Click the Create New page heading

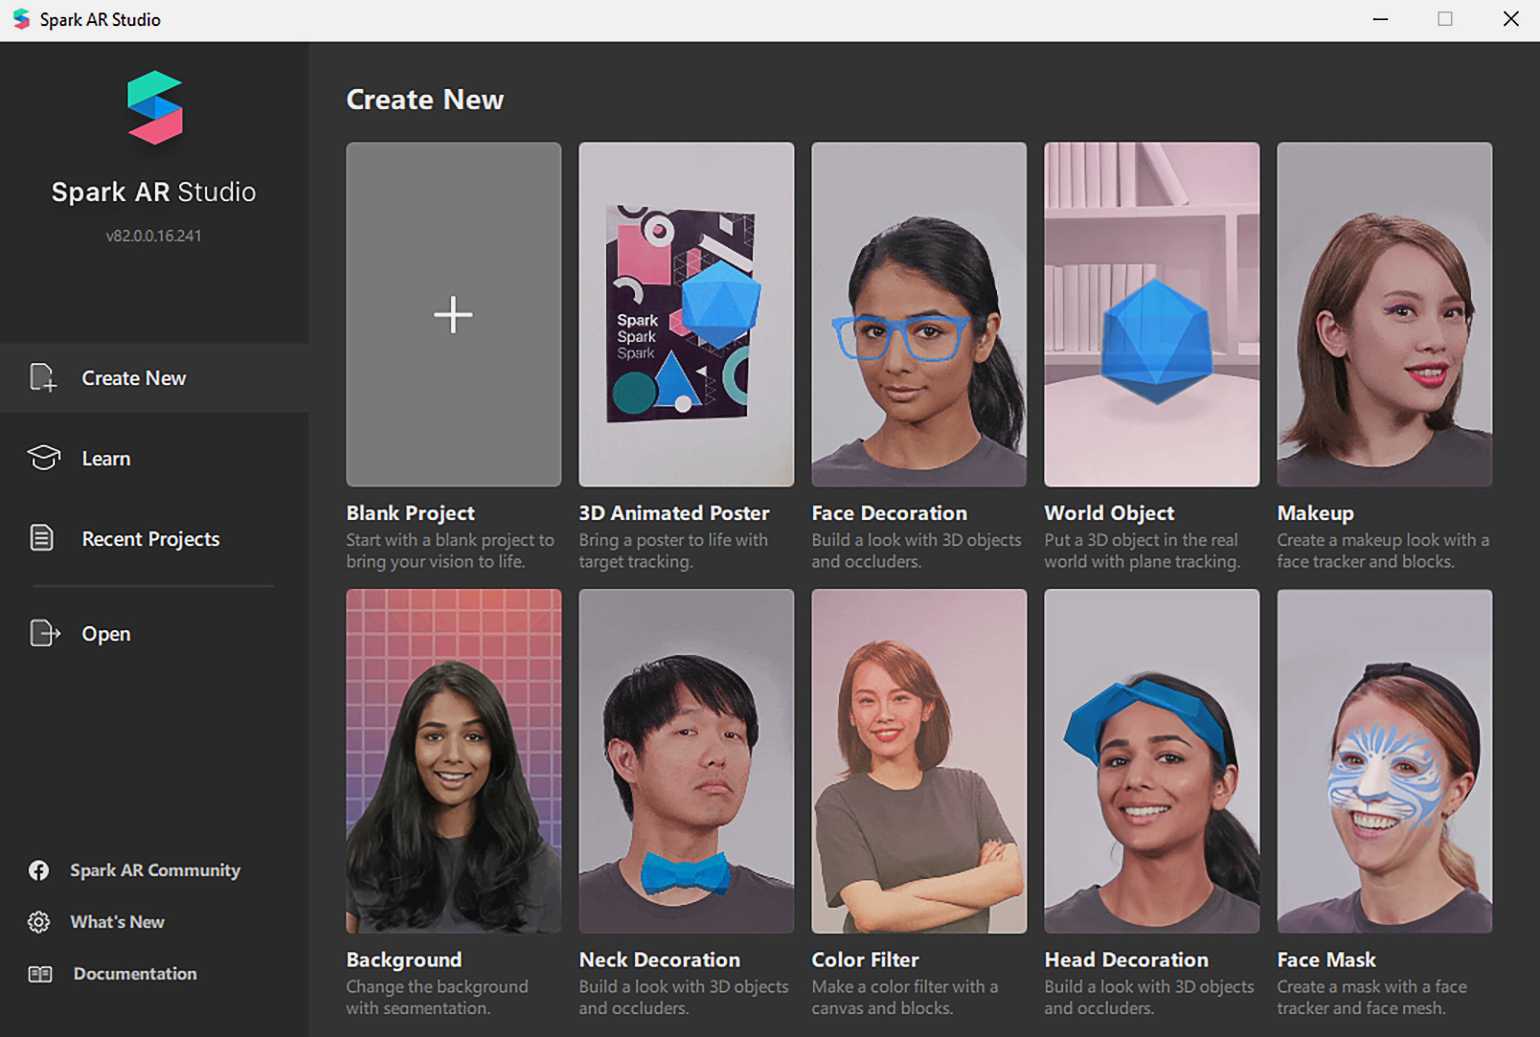tap(425, 99)
